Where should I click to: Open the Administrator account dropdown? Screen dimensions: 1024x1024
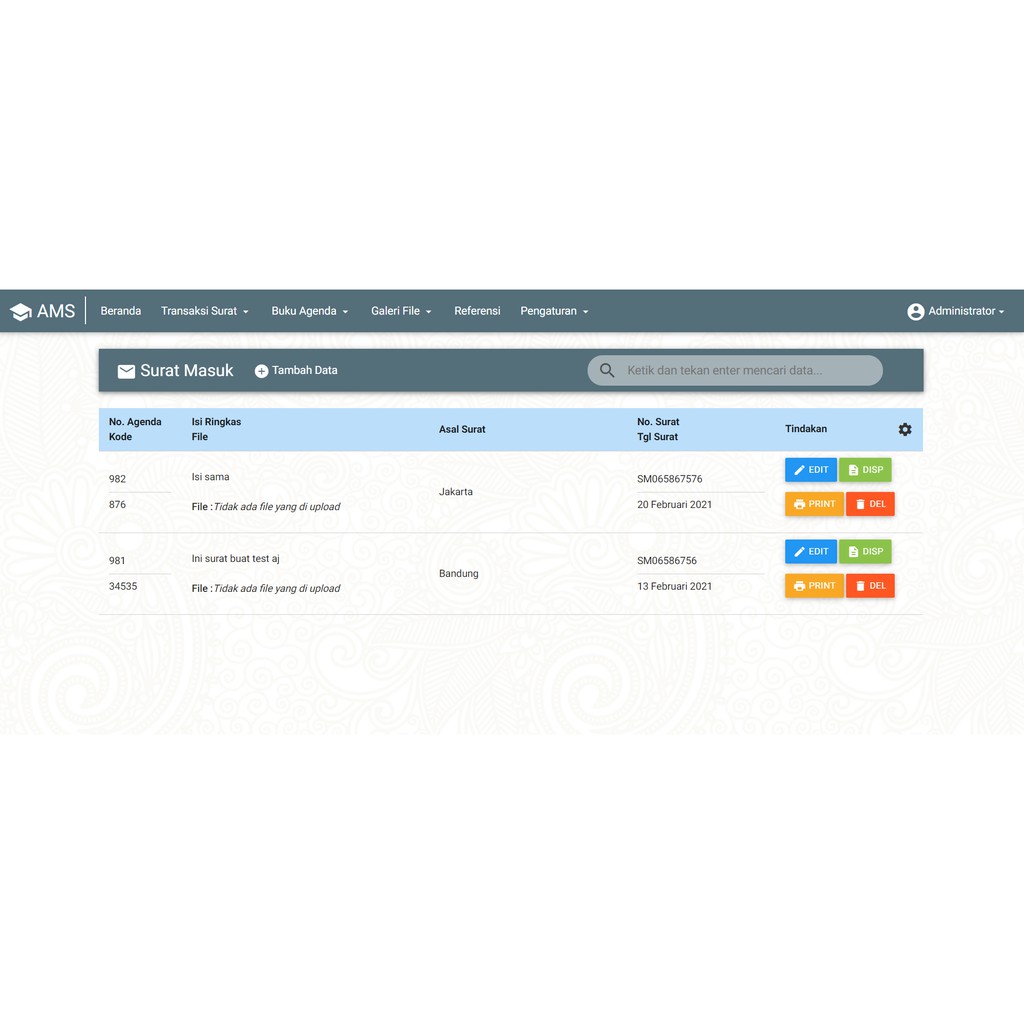pos(956,312)
